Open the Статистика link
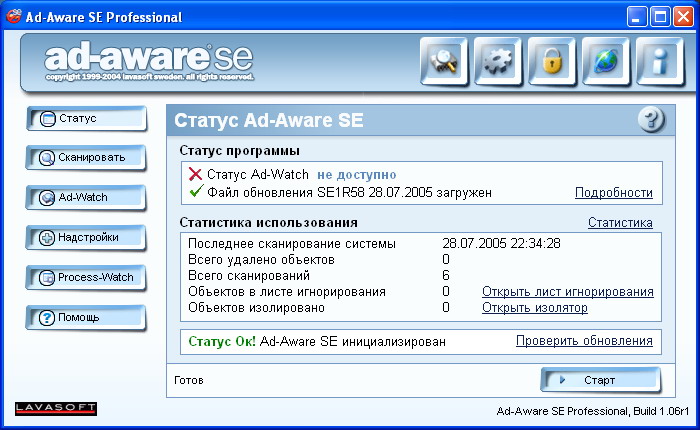Image resolution: width=700 pixels, height=430 pixels. pyautogui.click(x=620, y=223)
